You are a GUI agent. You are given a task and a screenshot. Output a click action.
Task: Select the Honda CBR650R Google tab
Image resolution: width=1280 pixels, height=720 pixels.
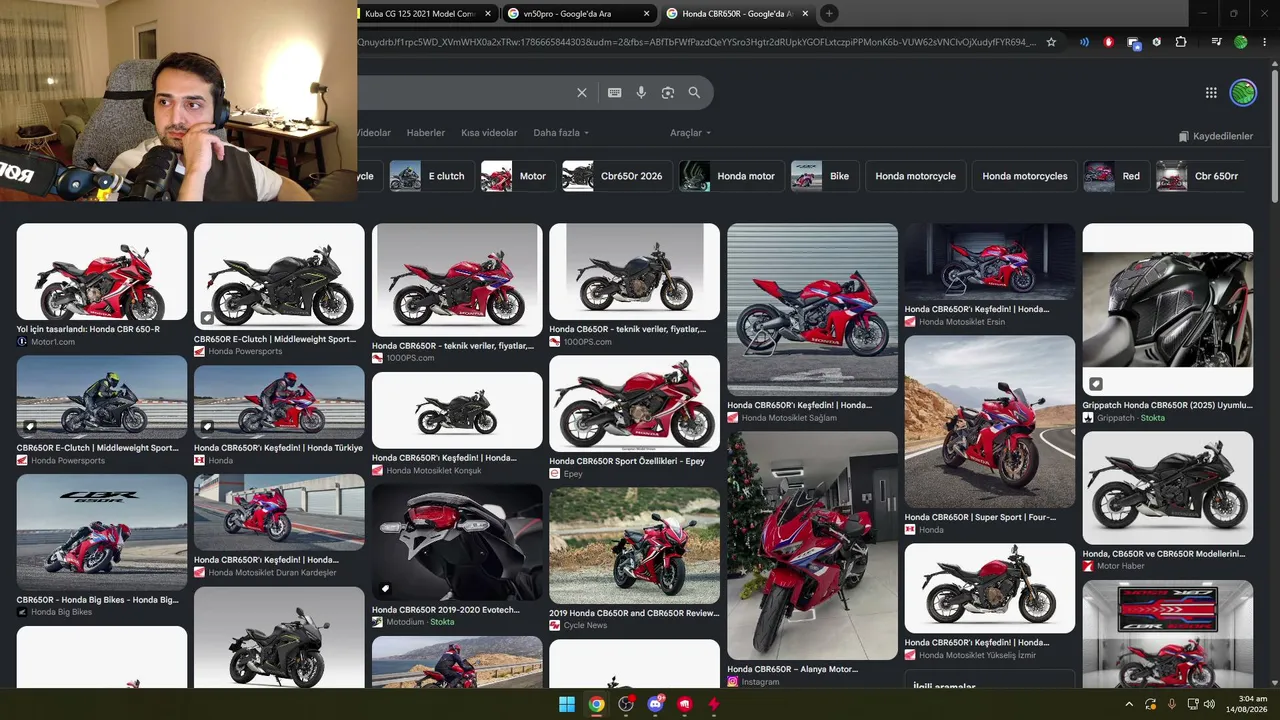736,13
